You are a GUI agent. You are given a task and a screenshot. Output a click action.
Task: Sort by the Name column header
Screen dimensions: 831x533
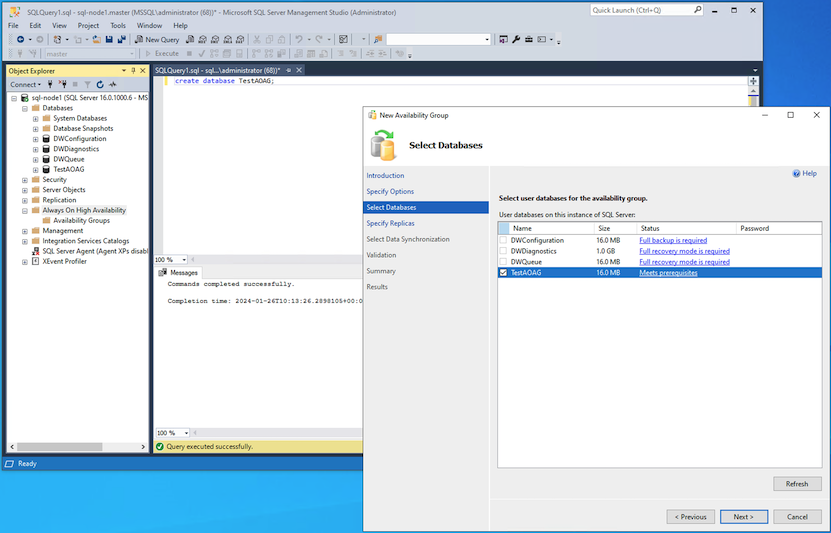pyautogui.click(x=552, y=228)
